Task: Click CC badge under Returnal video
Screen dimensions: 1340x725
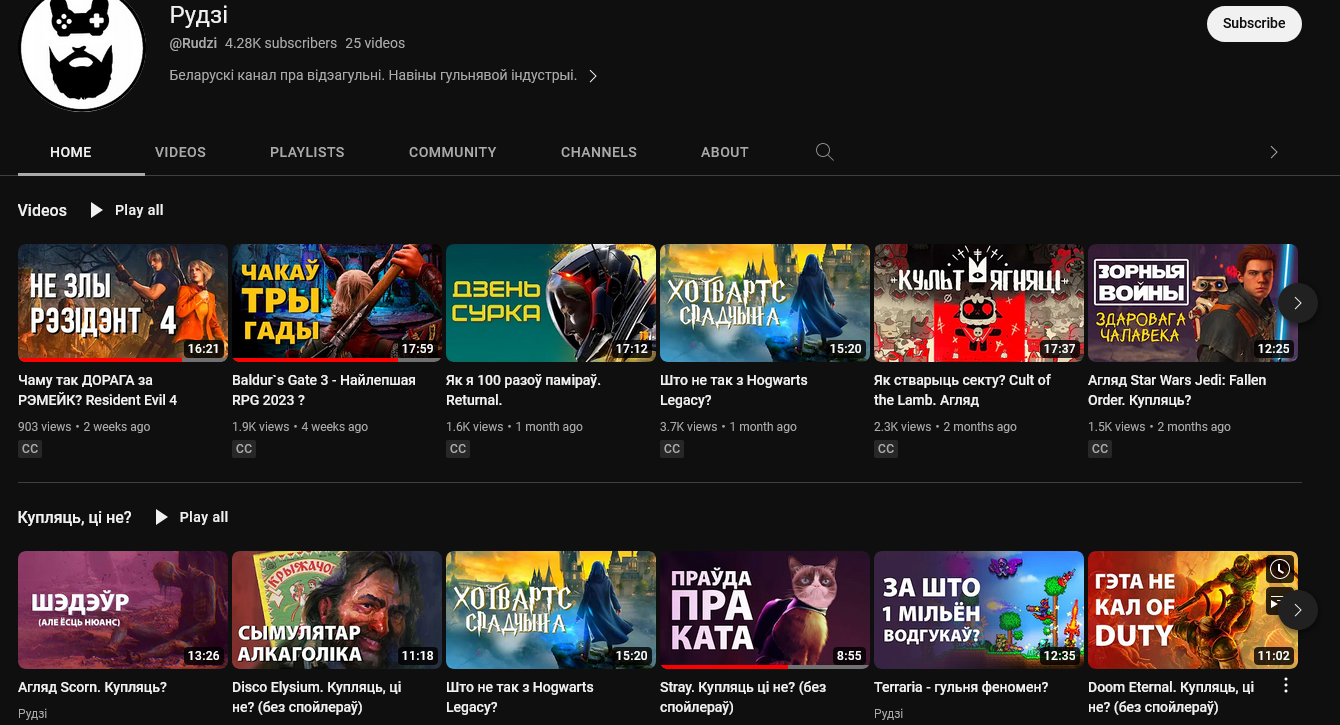Action: 458,449
